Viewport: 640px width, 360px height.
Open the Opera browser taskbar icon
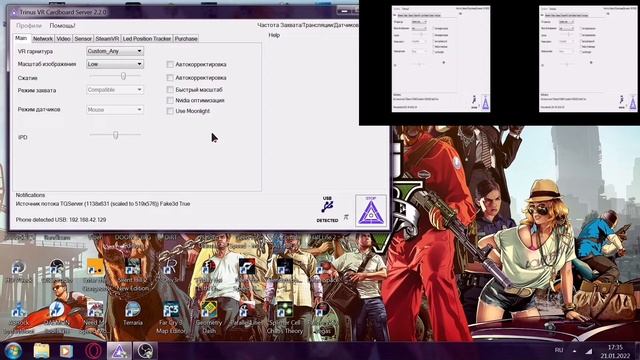click(x=93, y=351)
